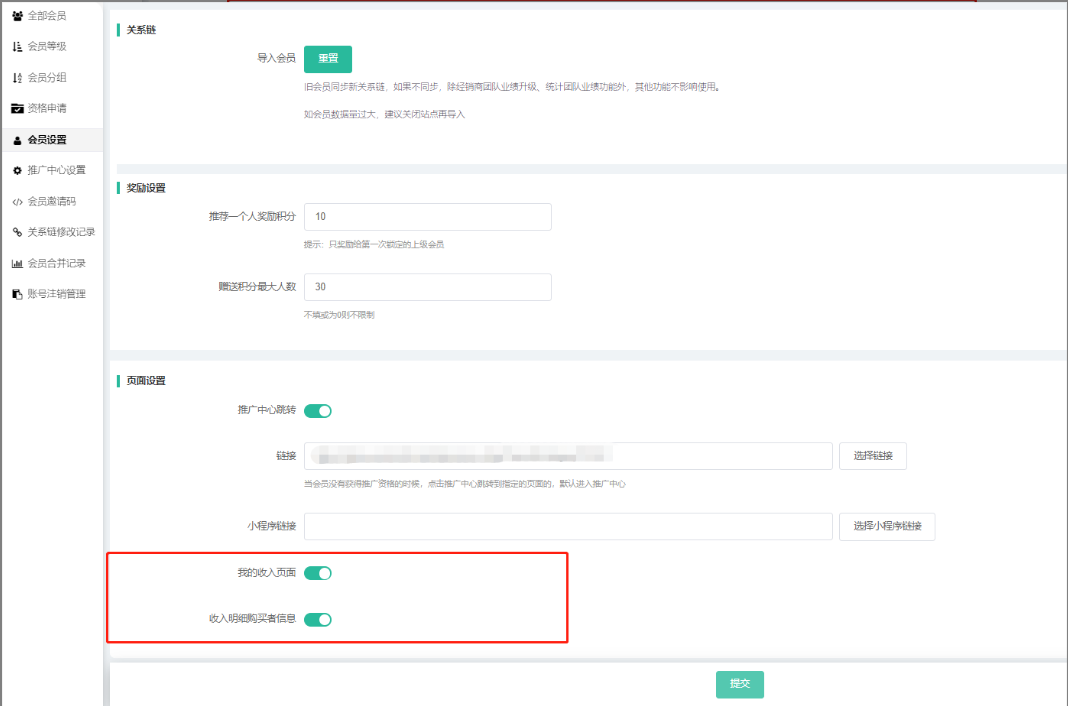
Task: Select the 会员设置 sidebar menu item
Action: (x=47, y=140)
